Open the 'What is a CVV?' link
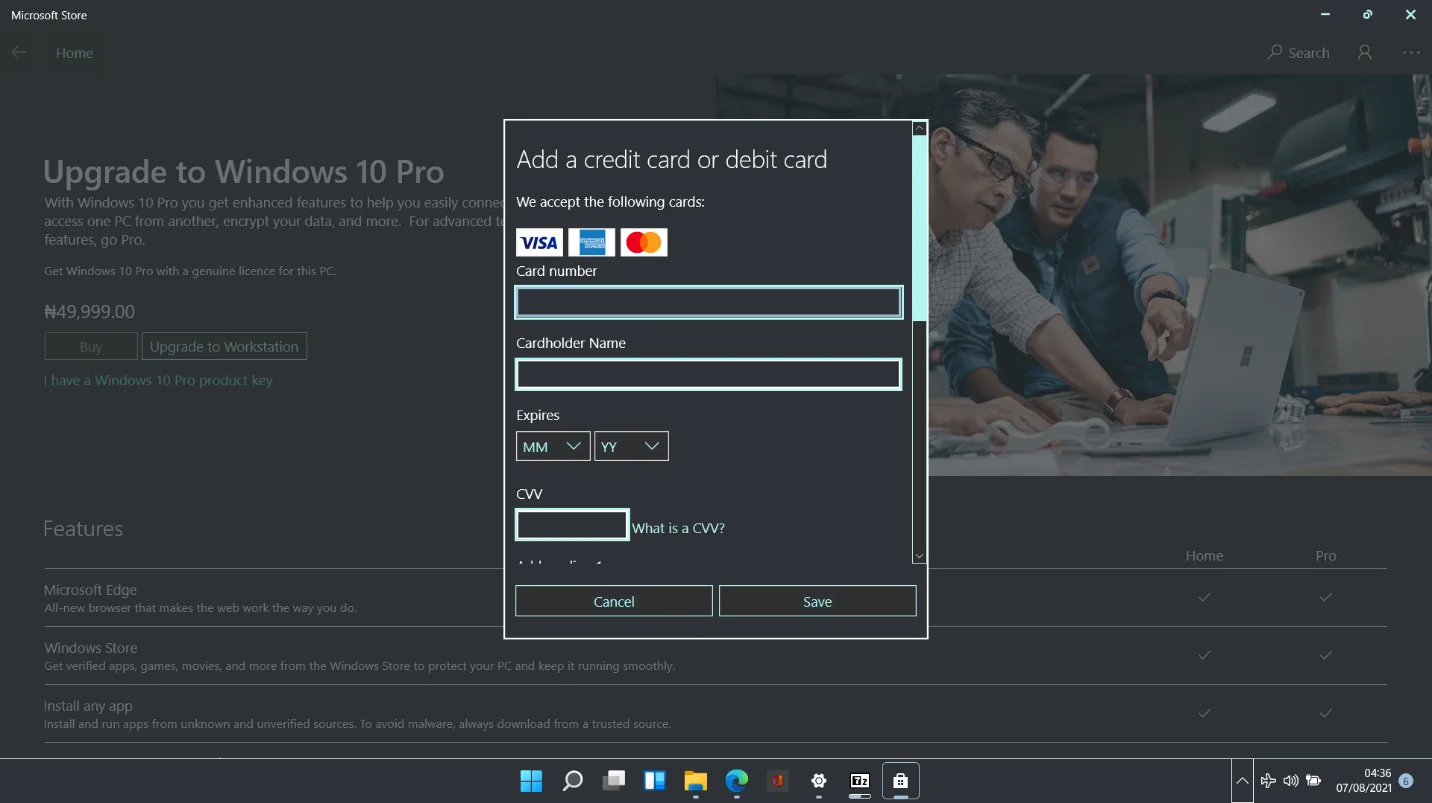Screen dimensions: 1432x803 [678, 528]
